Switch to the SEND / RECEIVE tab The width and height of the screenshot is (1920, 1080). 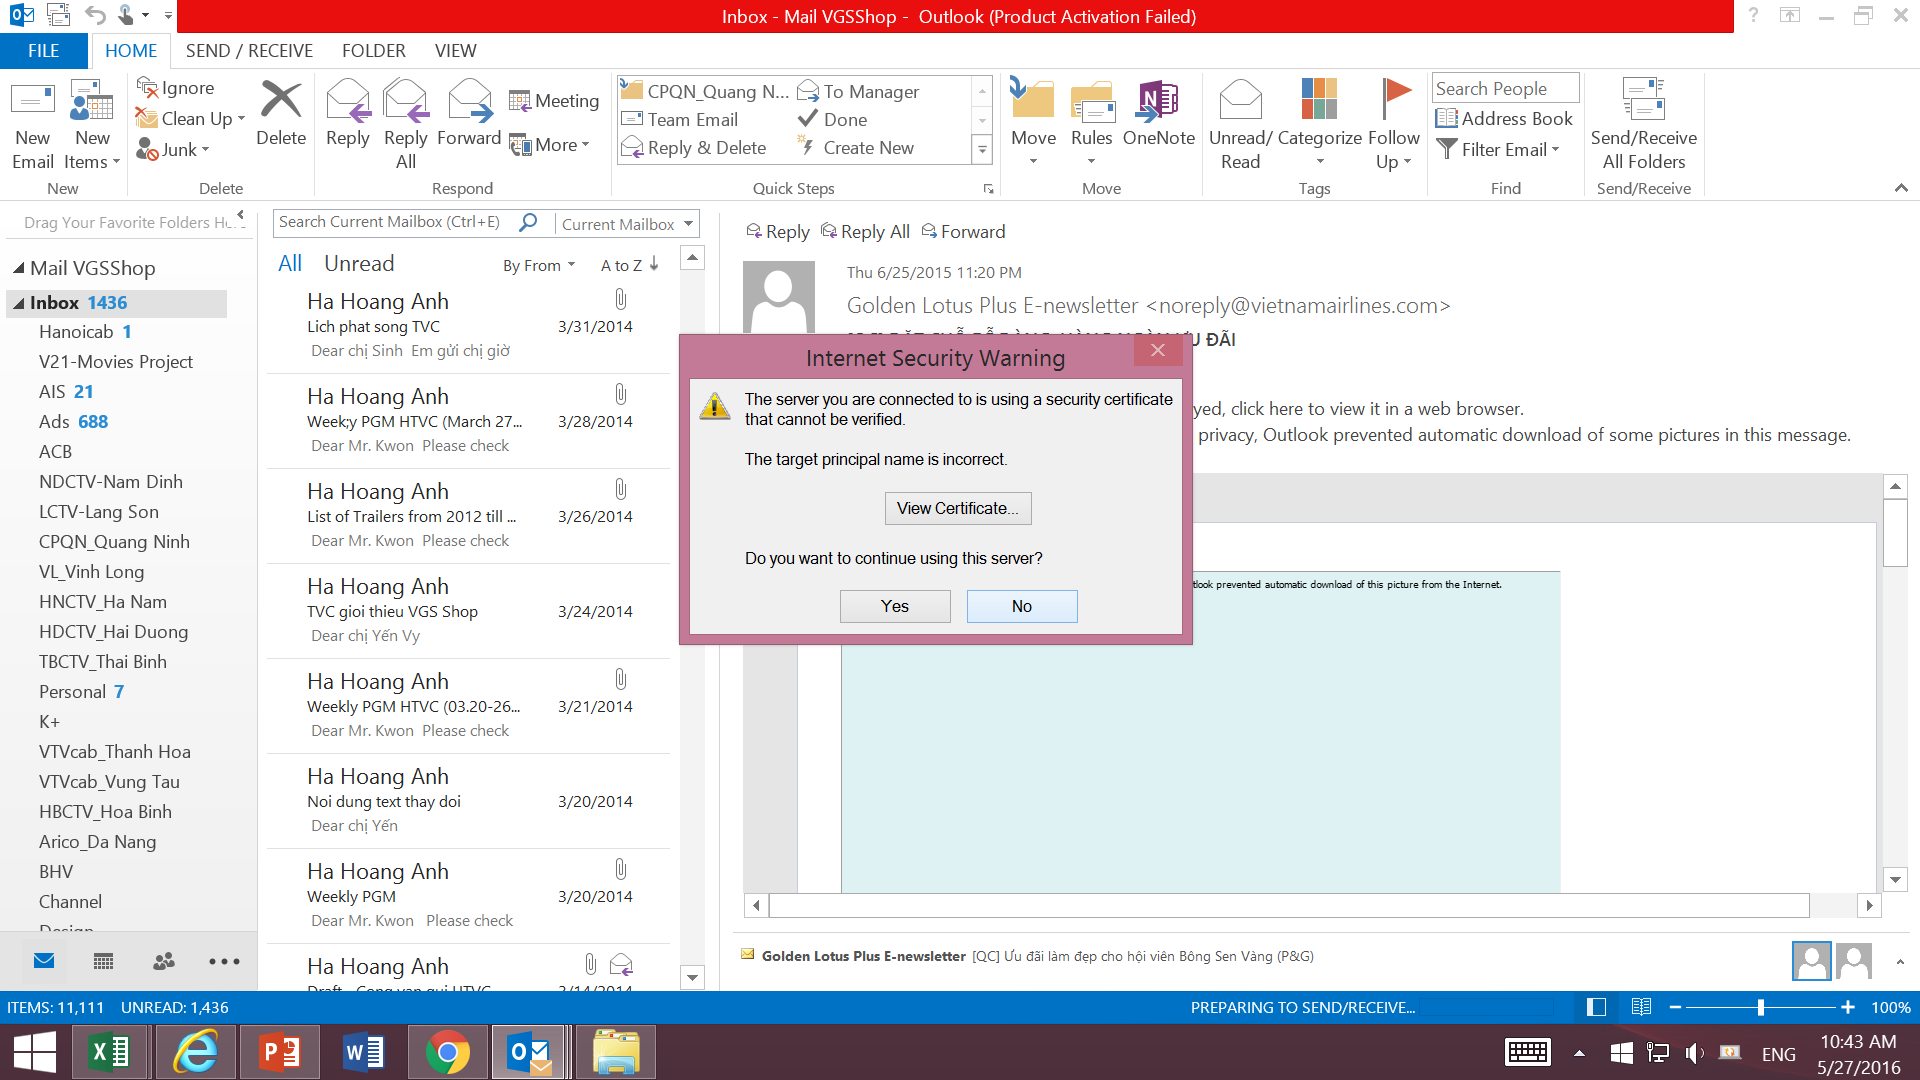(x=249, y=50)
